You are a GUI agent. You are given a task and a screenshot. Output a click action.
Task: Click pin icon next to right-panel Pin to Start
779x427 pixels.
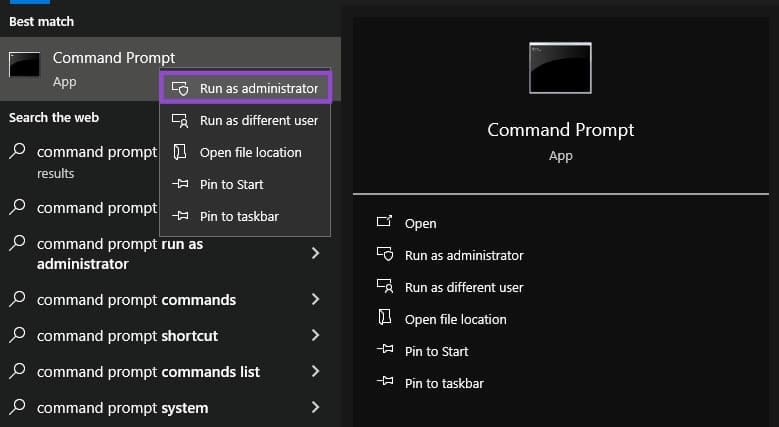tap(385, 349)
